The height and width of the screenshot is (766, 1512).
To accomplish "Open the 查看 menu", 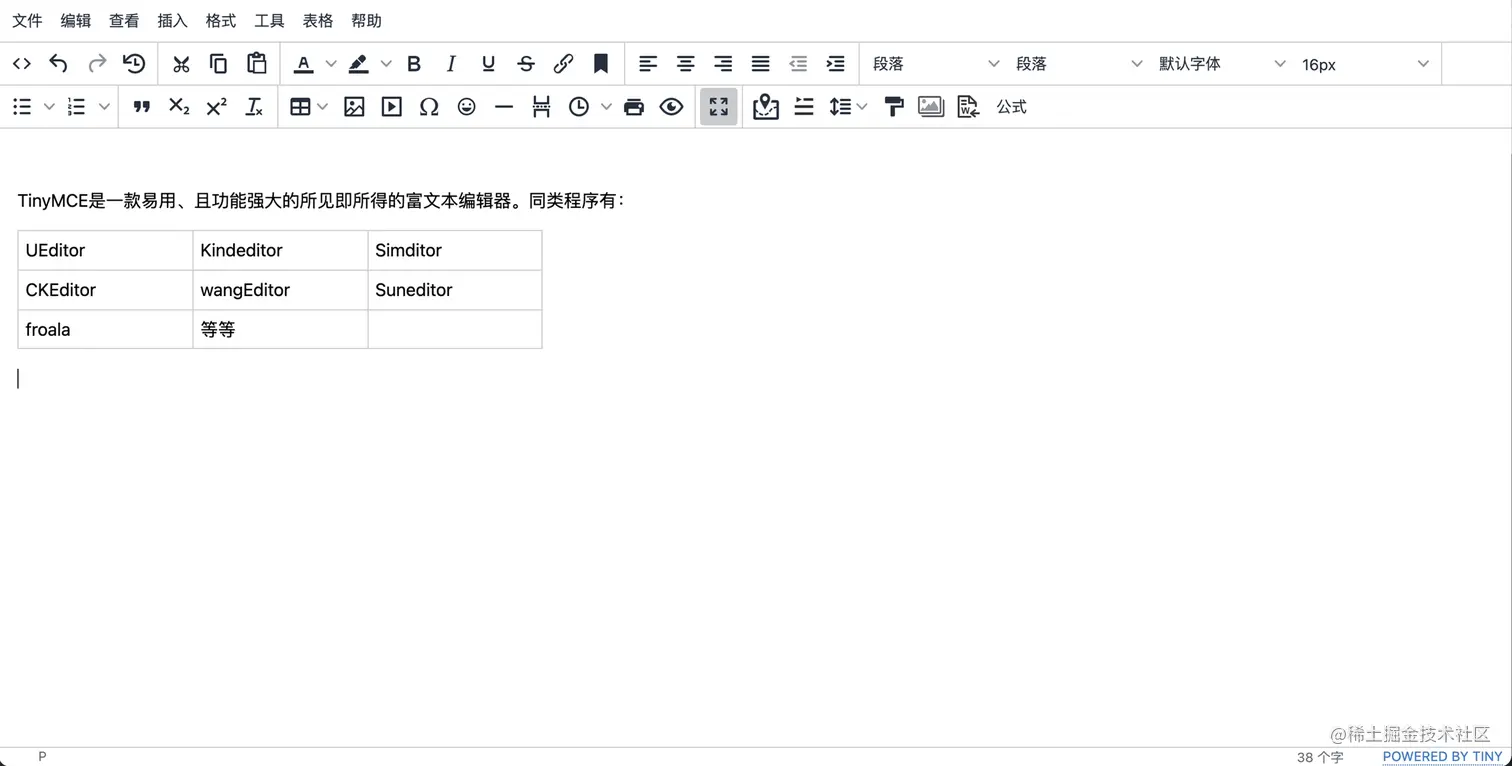I will coord(124,21).
